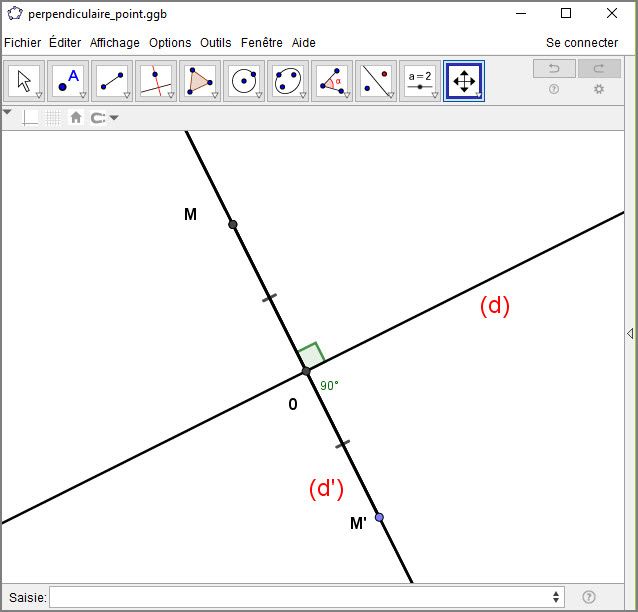Viewport: 638px width, 612px height.
Task: Open the Éditer menu
Action: (x=65, y=42)
